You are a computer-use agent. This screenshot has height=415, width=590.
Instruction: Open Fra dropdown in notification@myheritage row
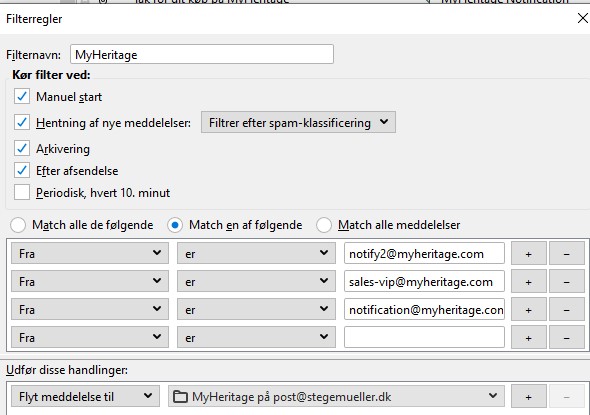click(x=90, y=309)
